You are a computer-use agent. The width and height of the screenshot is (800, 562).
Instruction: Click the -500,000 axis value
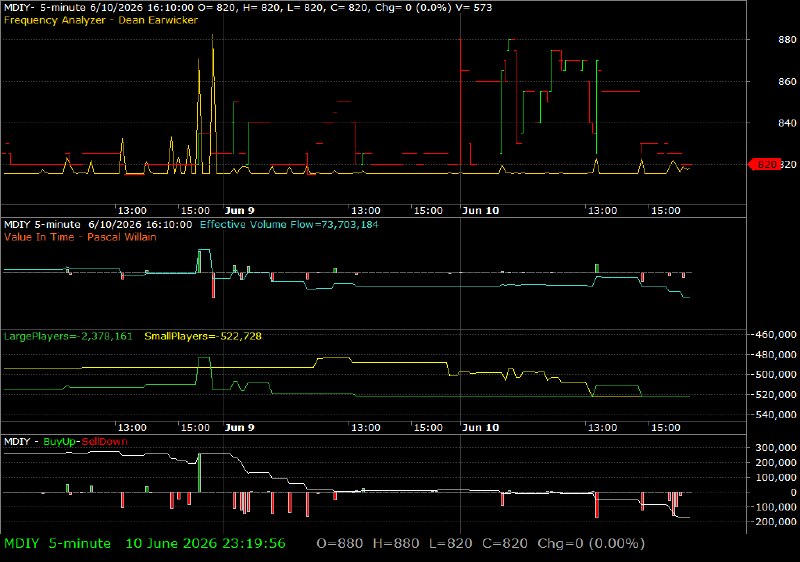(x=775, y=374)
